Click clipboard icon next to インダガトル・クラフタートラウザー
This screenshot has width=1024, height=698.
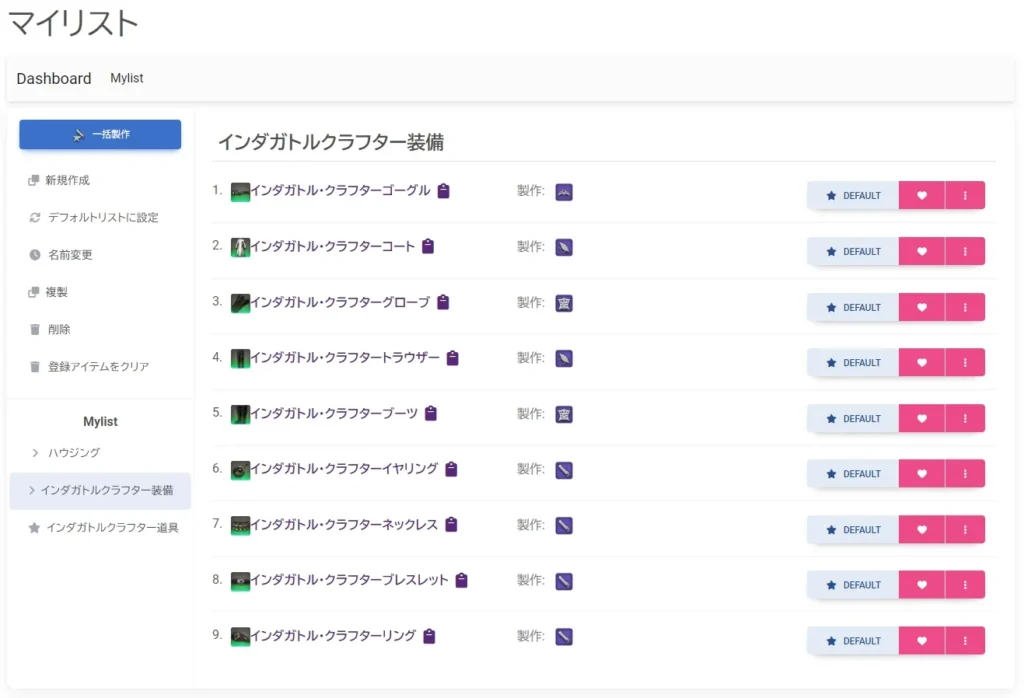(x=453, y=357)
